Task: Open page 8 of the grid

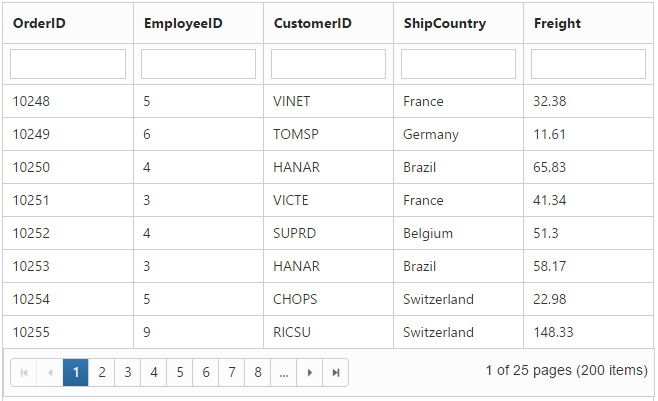Action: coord(258,373)
